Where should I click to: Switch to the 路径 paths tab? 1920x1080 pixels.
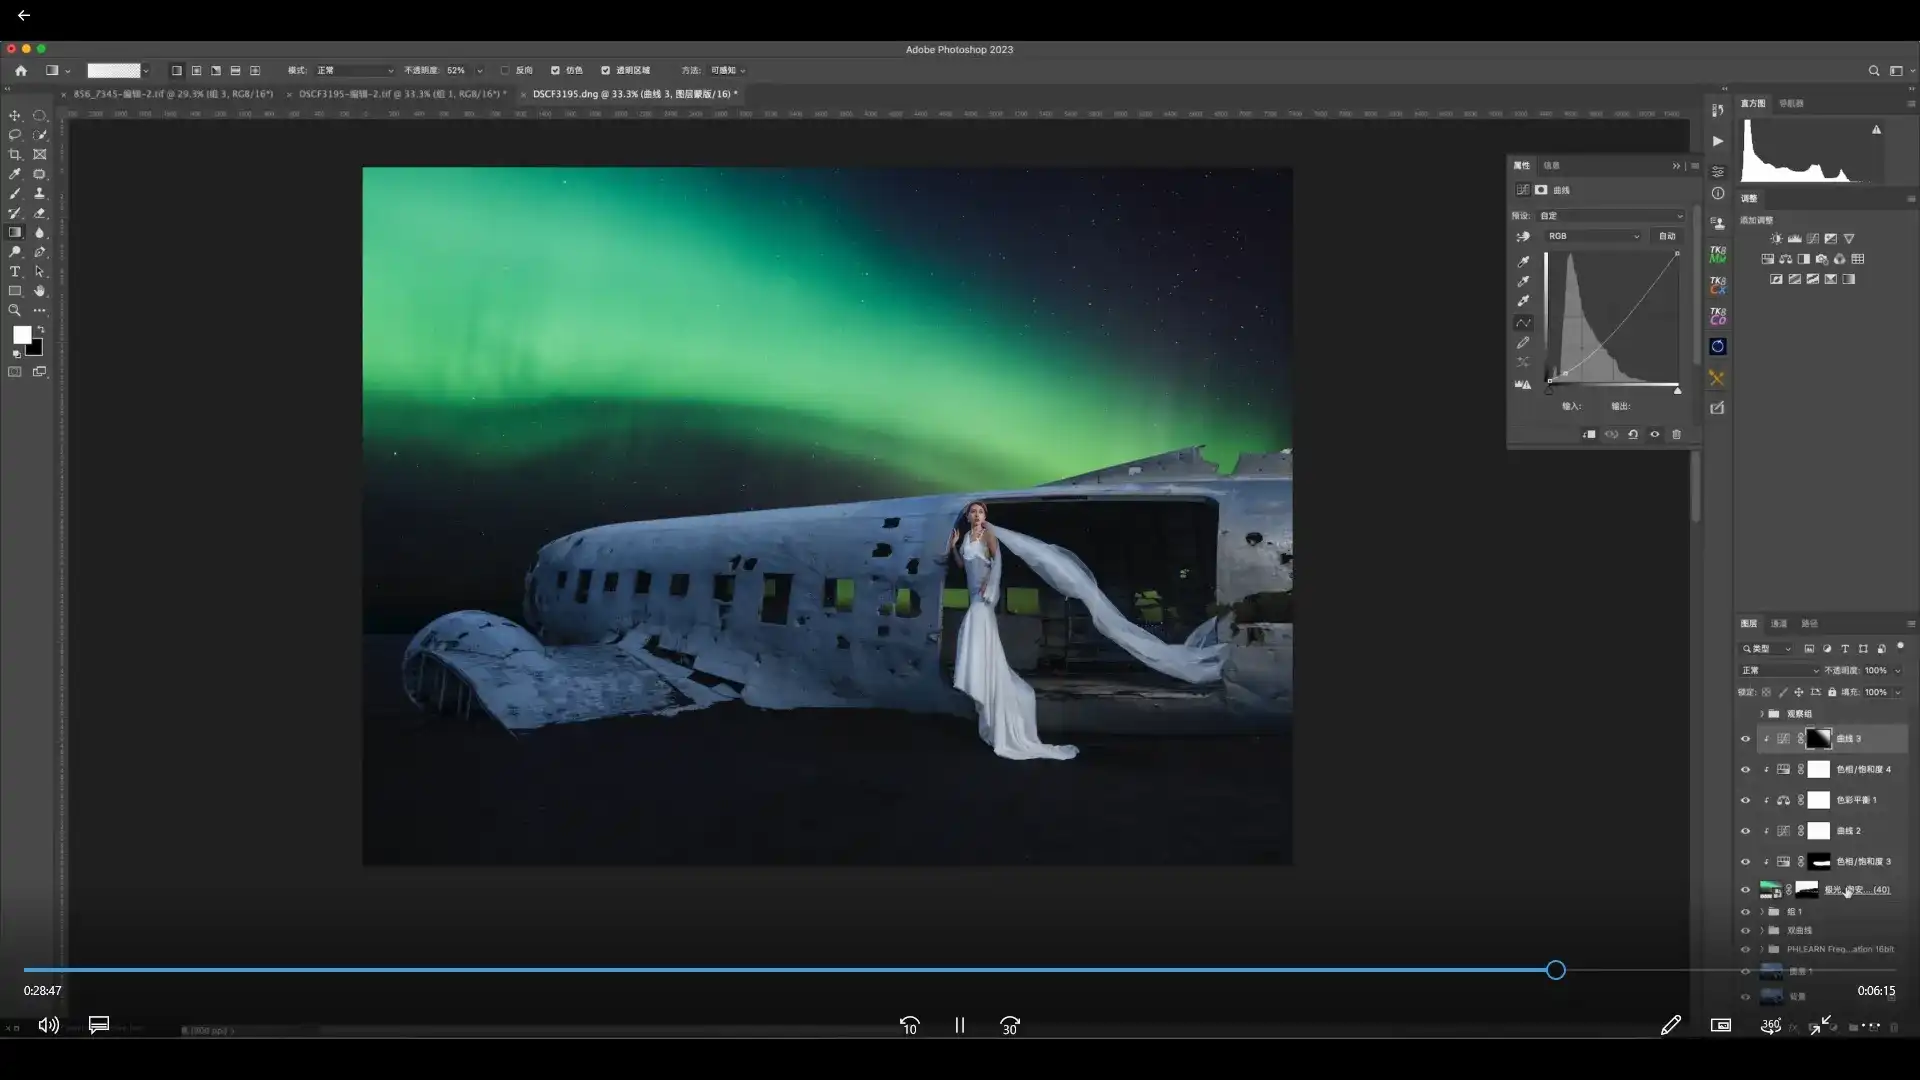point(1810,624)
